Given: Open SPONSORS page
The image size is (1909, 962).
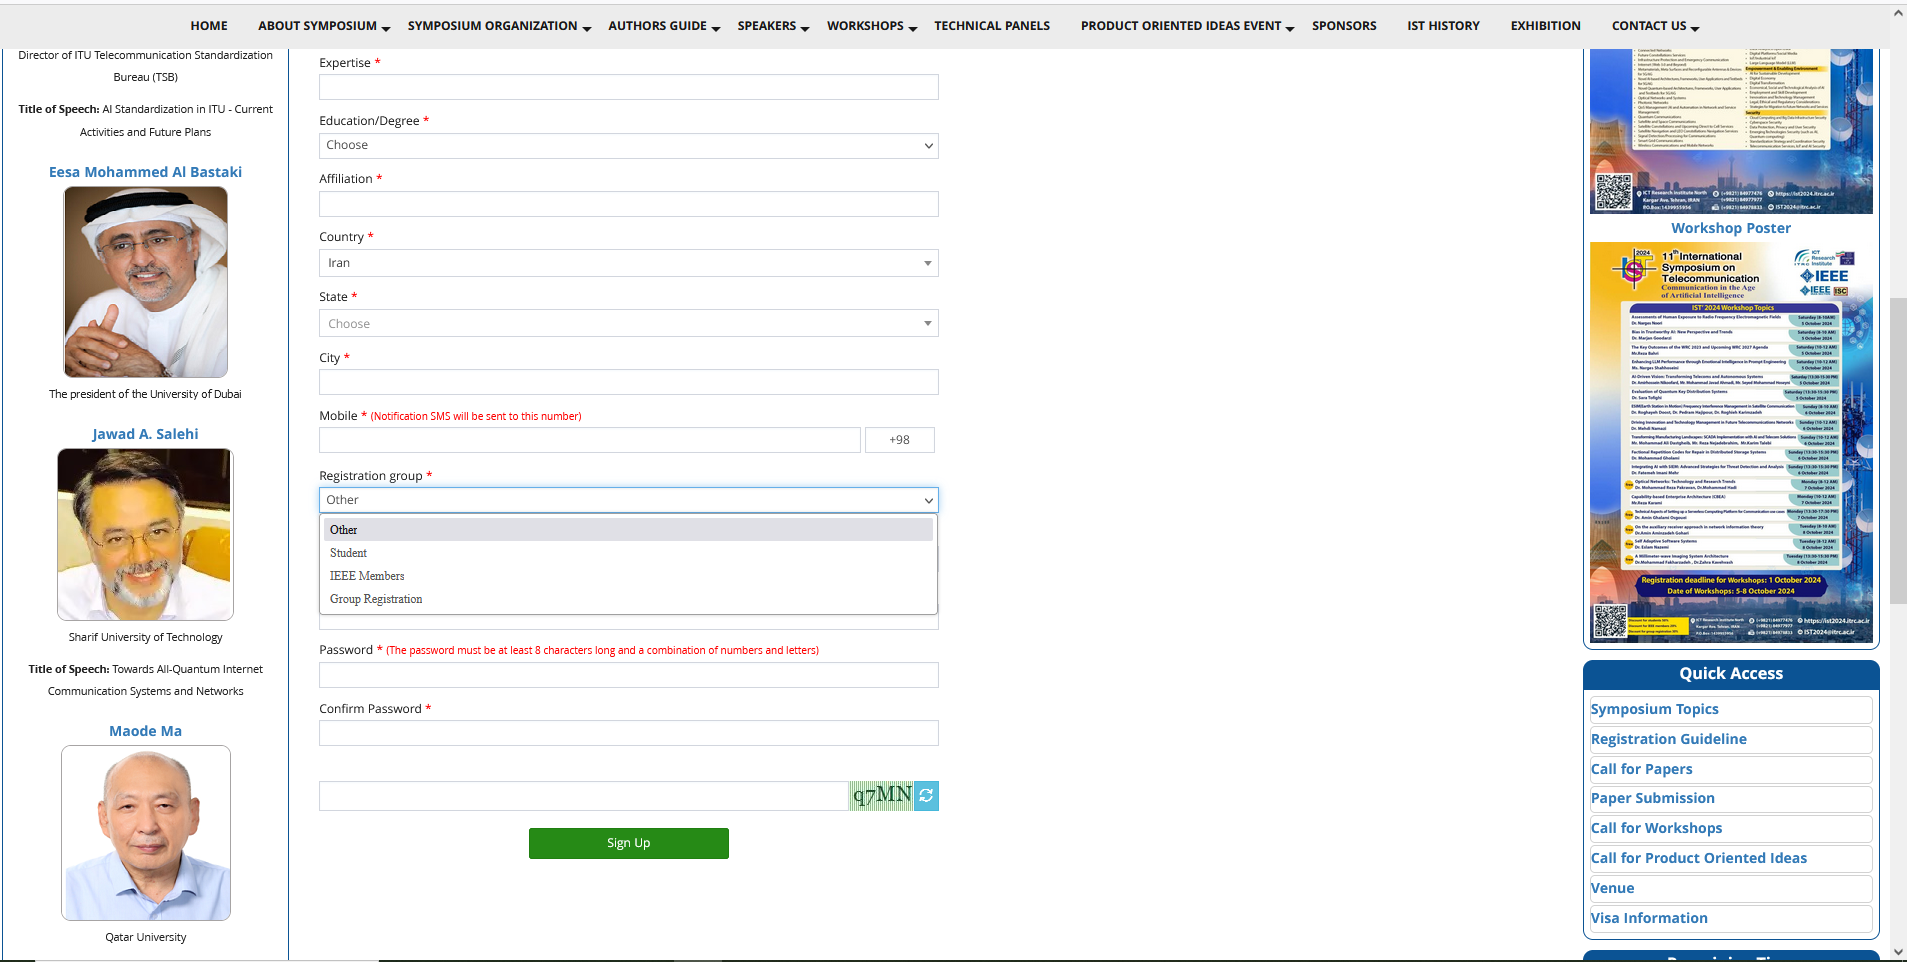Looking at the screenshot, I should coord(1344,26).
